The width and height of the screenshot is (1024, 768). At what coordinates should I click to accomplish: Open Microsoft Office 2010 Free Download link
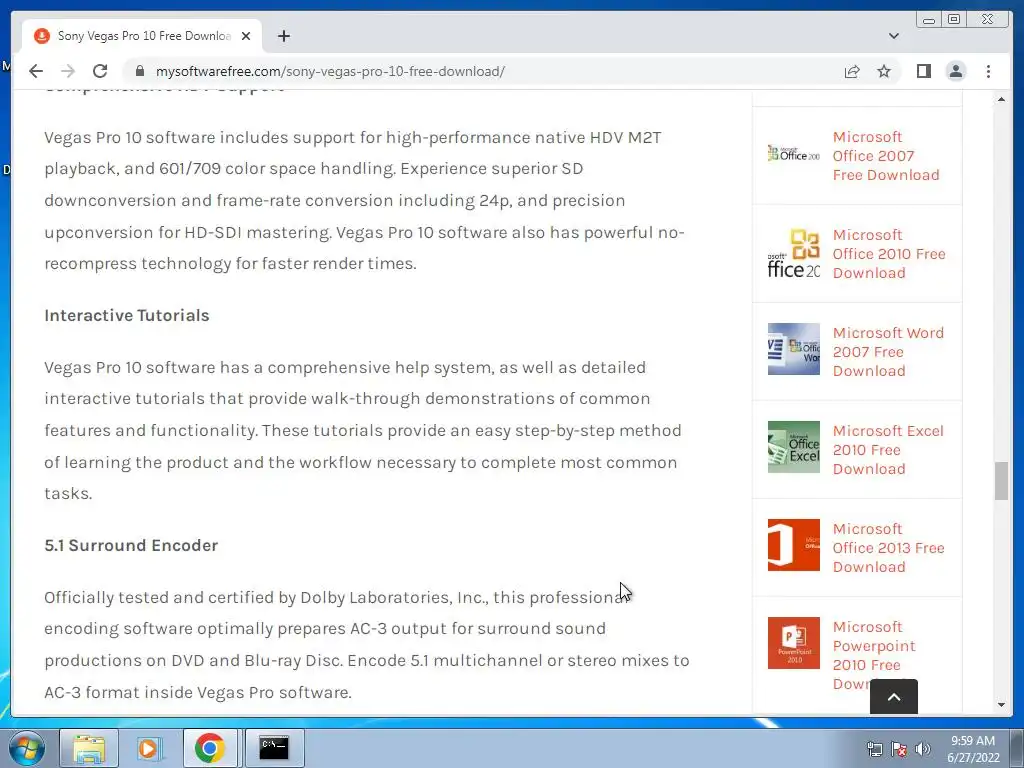click(889, 253)
